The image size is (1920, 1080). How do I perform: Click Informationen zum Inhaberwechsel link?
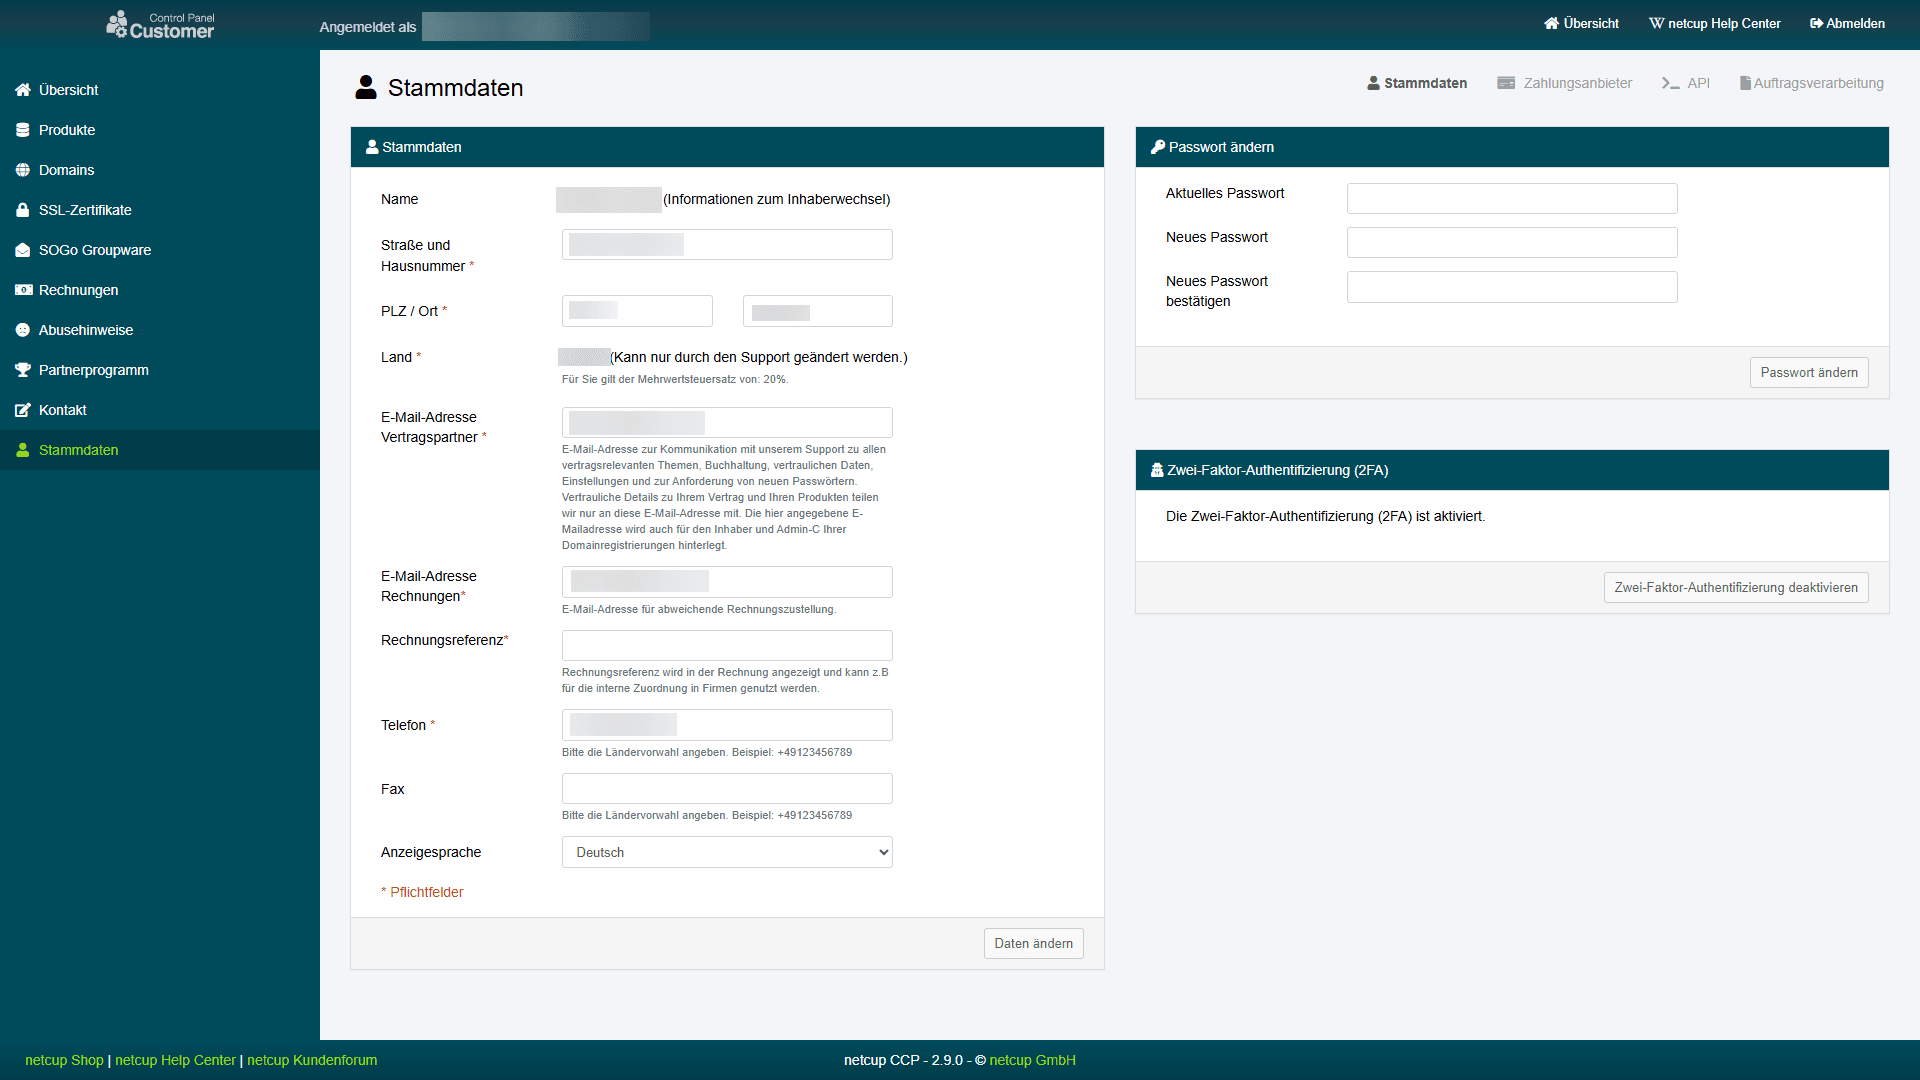click(776, 199)
